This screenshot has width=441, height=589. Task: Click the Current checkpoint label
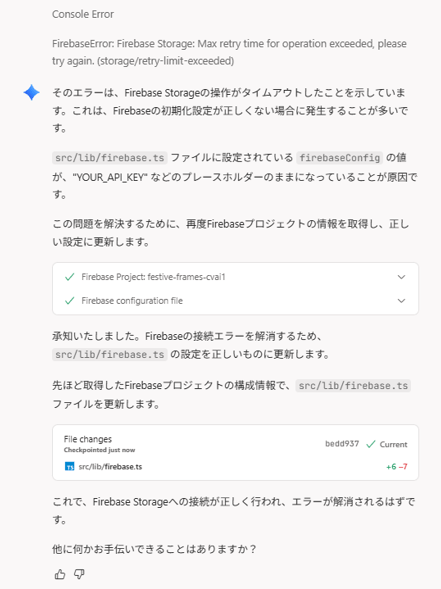click(393, 444)
